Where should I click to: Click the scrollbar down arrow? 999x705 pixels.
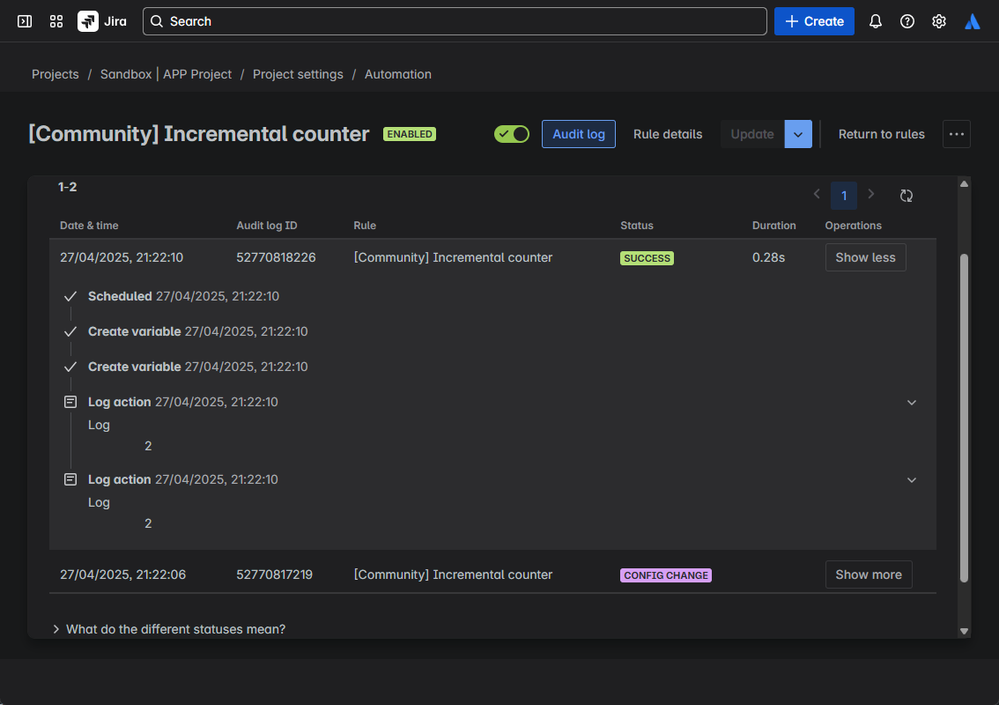[x=964, y=631]
